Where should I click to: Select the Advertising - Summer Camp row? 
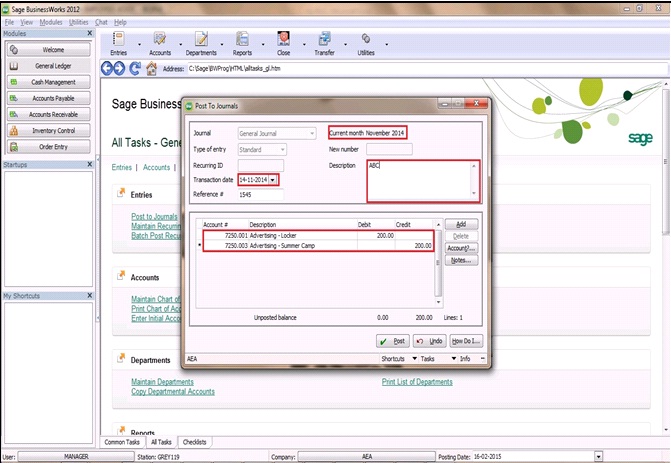click(318, 246)
